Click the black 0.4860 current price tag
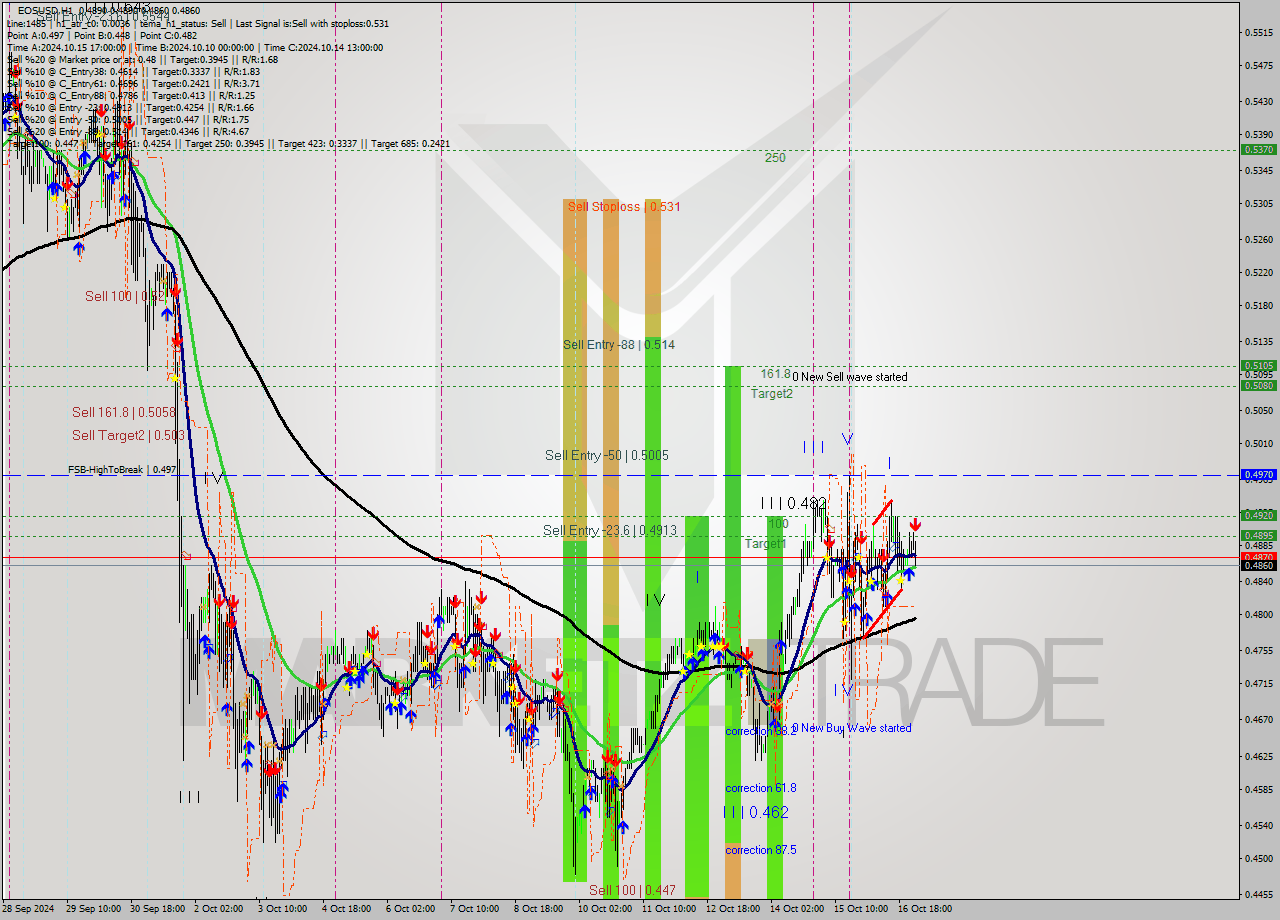Screen dimensions: 1280x920 (x=1258, y=565)
